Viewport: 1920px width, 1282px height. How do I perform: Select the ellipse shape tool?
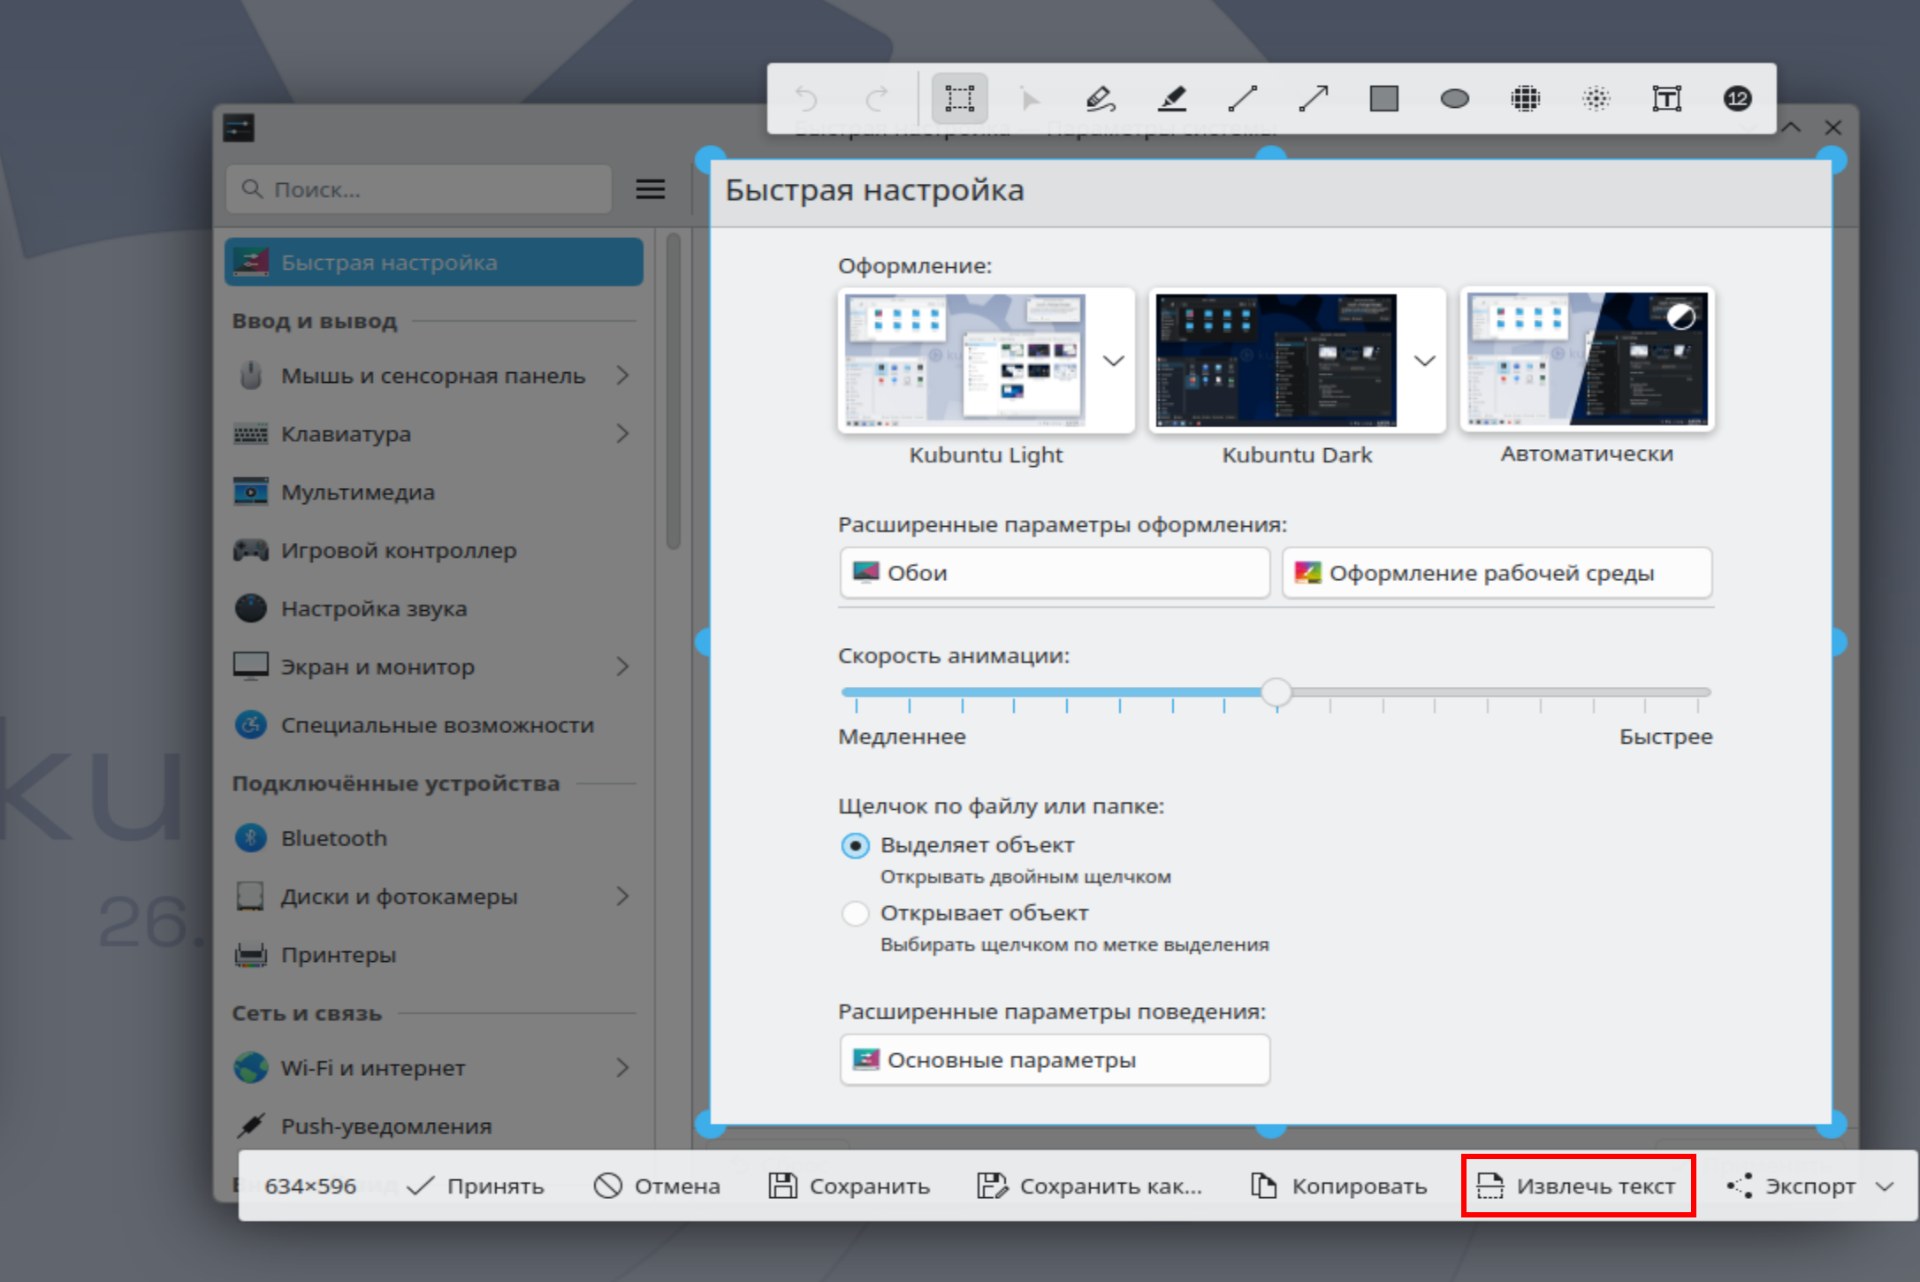pyautogui.click(x=1454, y=98)
